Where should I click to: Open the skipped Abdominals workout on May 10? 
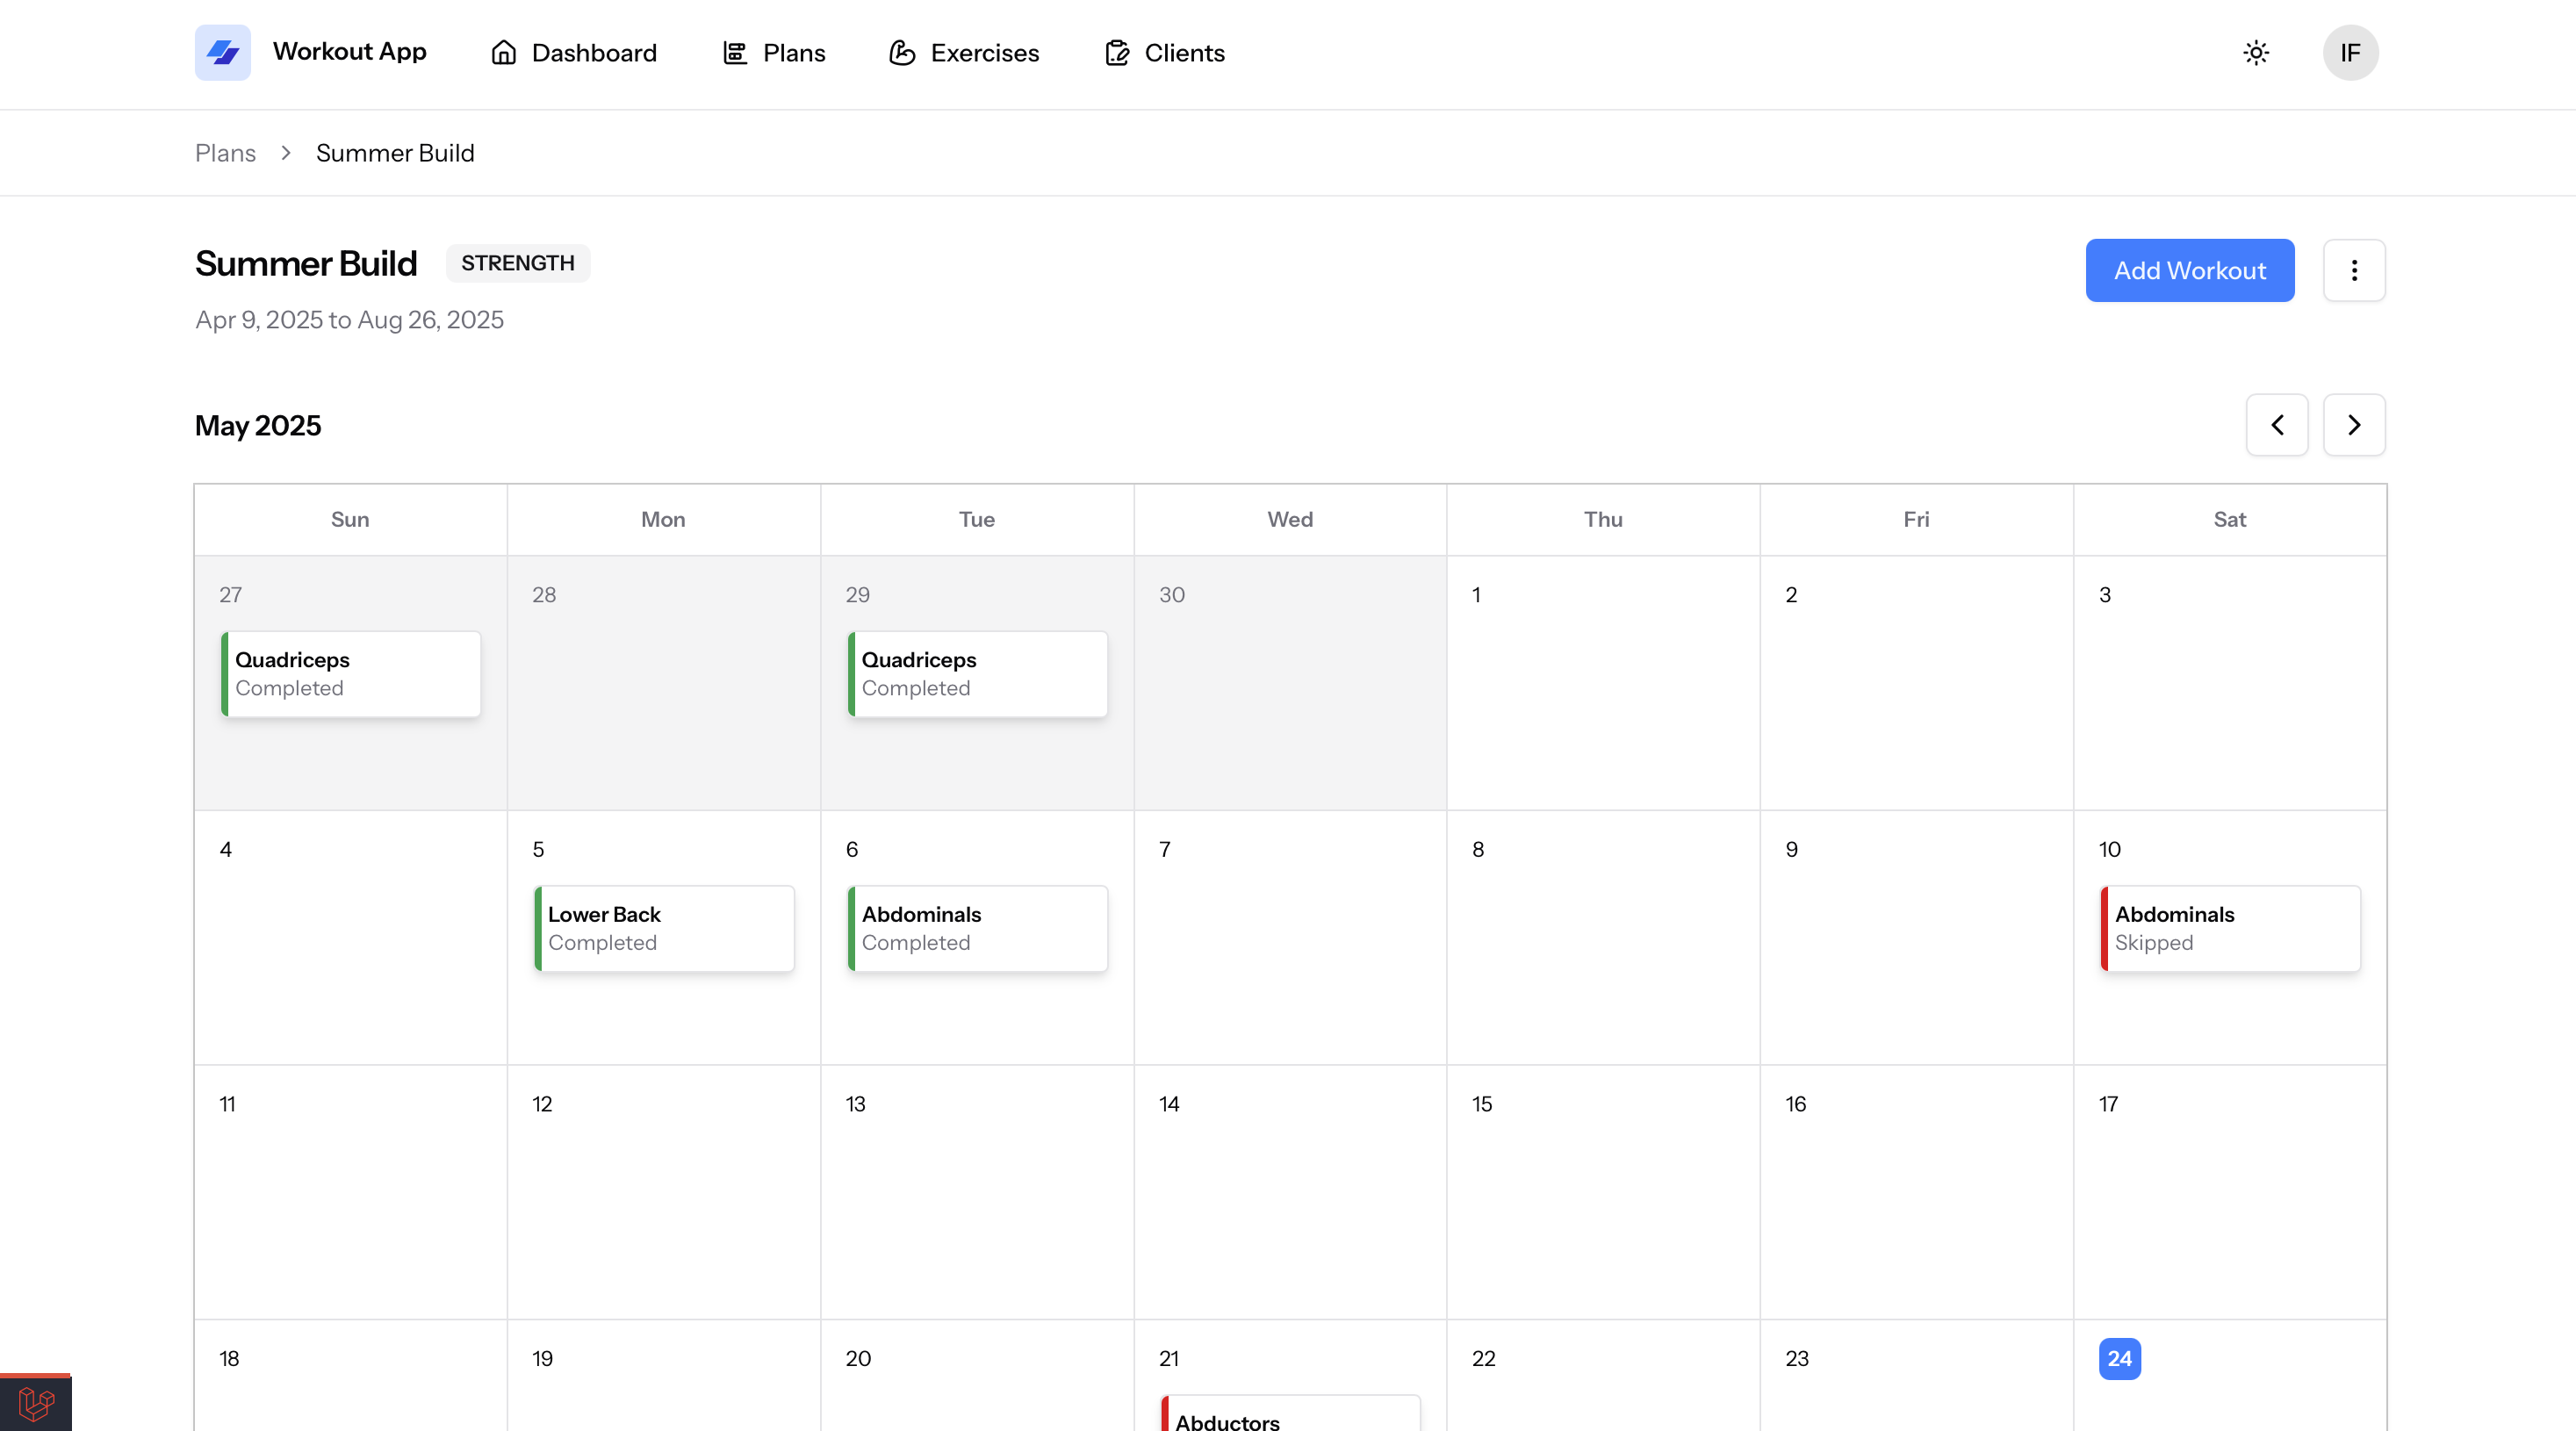[2231, 928]
